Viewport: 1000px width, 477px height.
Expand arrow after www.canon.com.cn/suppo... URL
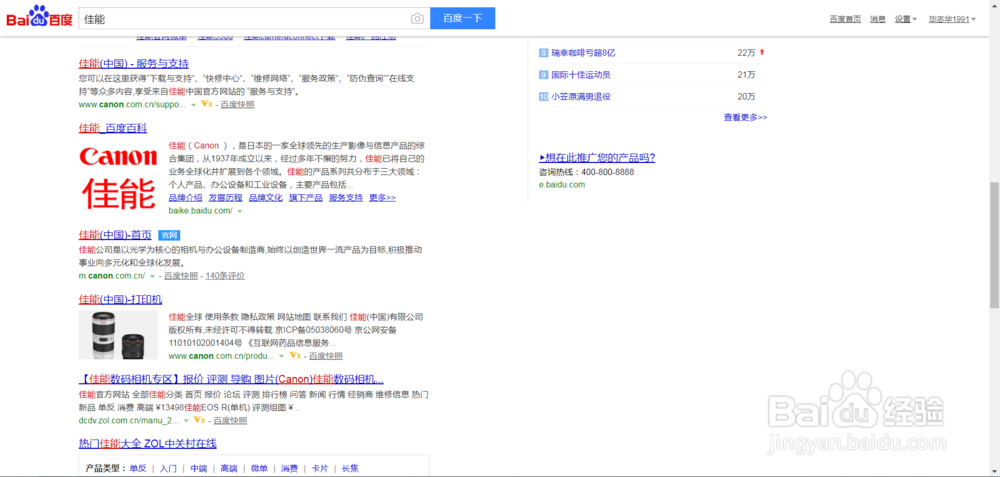point(193,105)
